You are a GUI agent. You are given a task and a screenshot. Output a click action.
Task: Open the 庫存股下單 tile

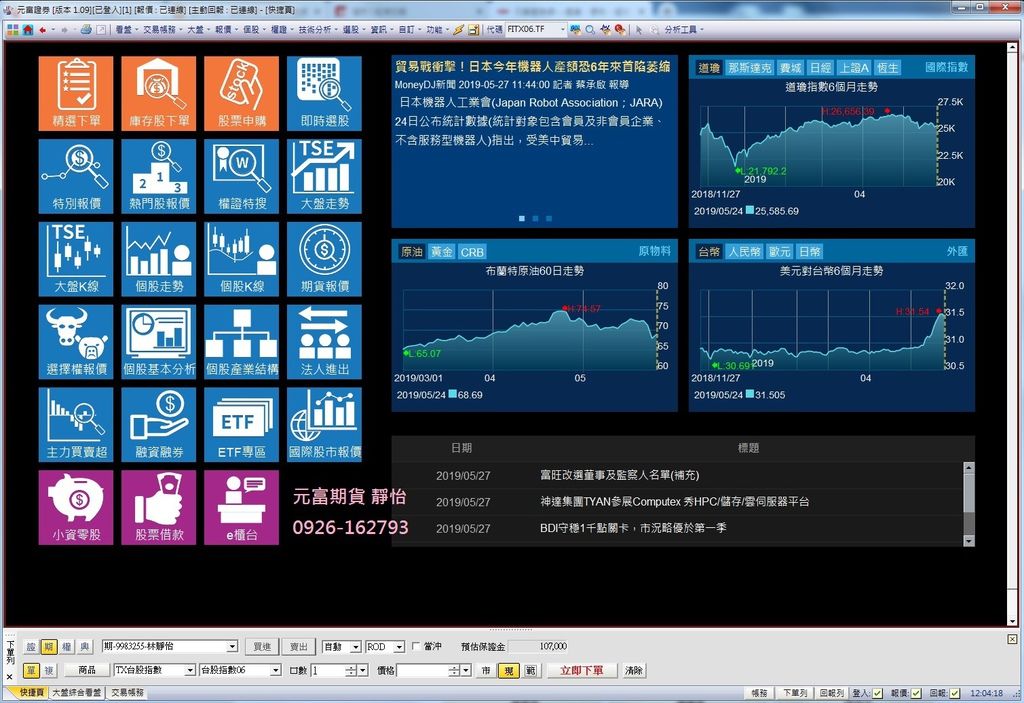pyautogui.click(x=159, y=93)
